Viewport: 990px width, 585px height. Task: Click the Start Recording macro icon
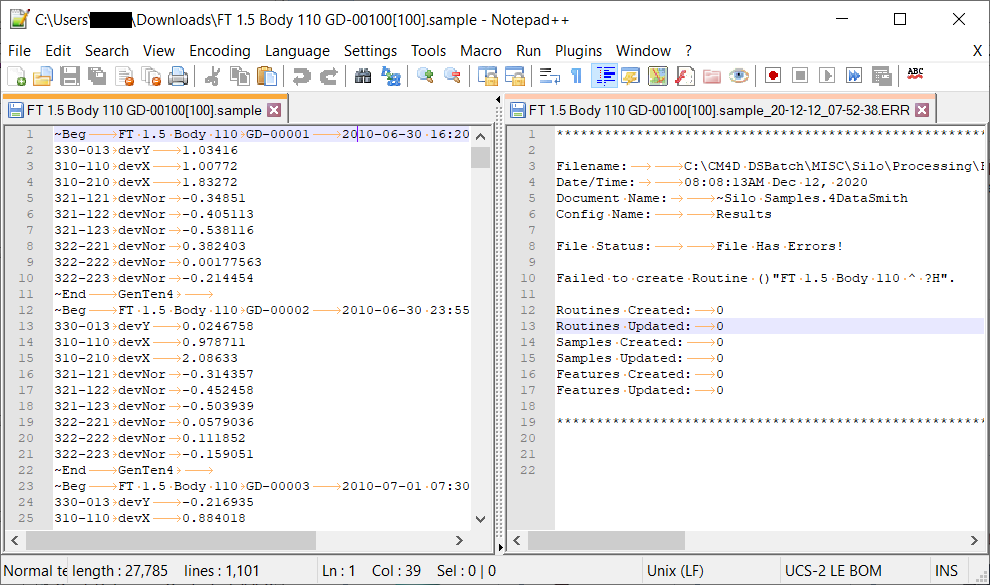tap(773, 76)
